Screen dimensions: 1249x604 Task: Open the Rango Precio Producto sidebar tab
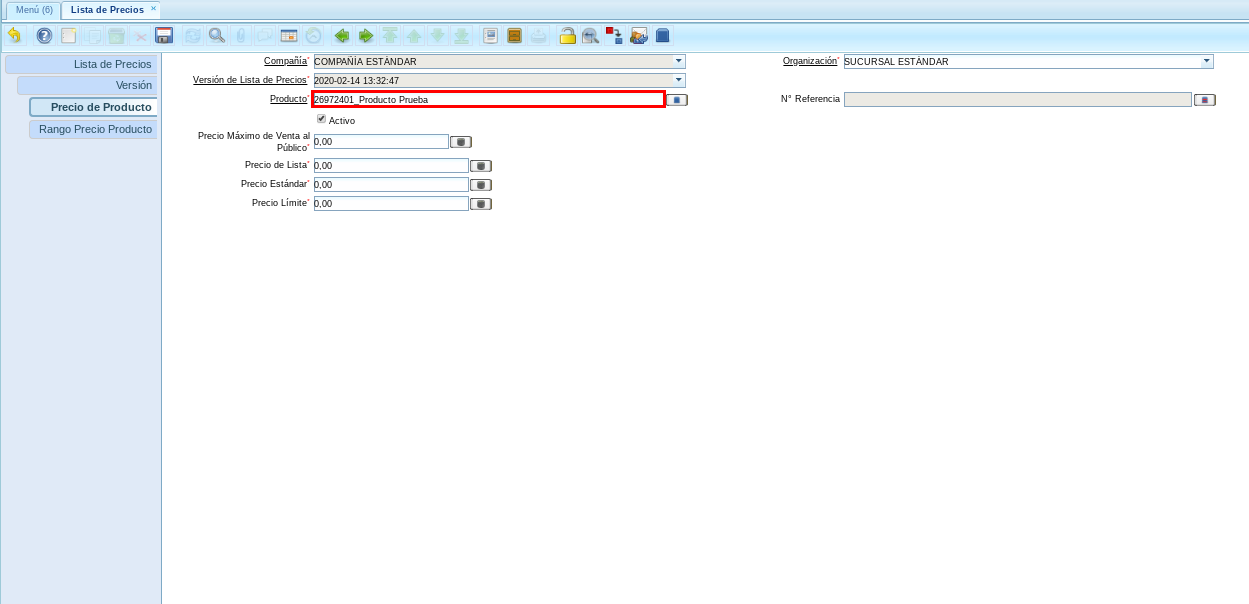(x=94, y=129)
